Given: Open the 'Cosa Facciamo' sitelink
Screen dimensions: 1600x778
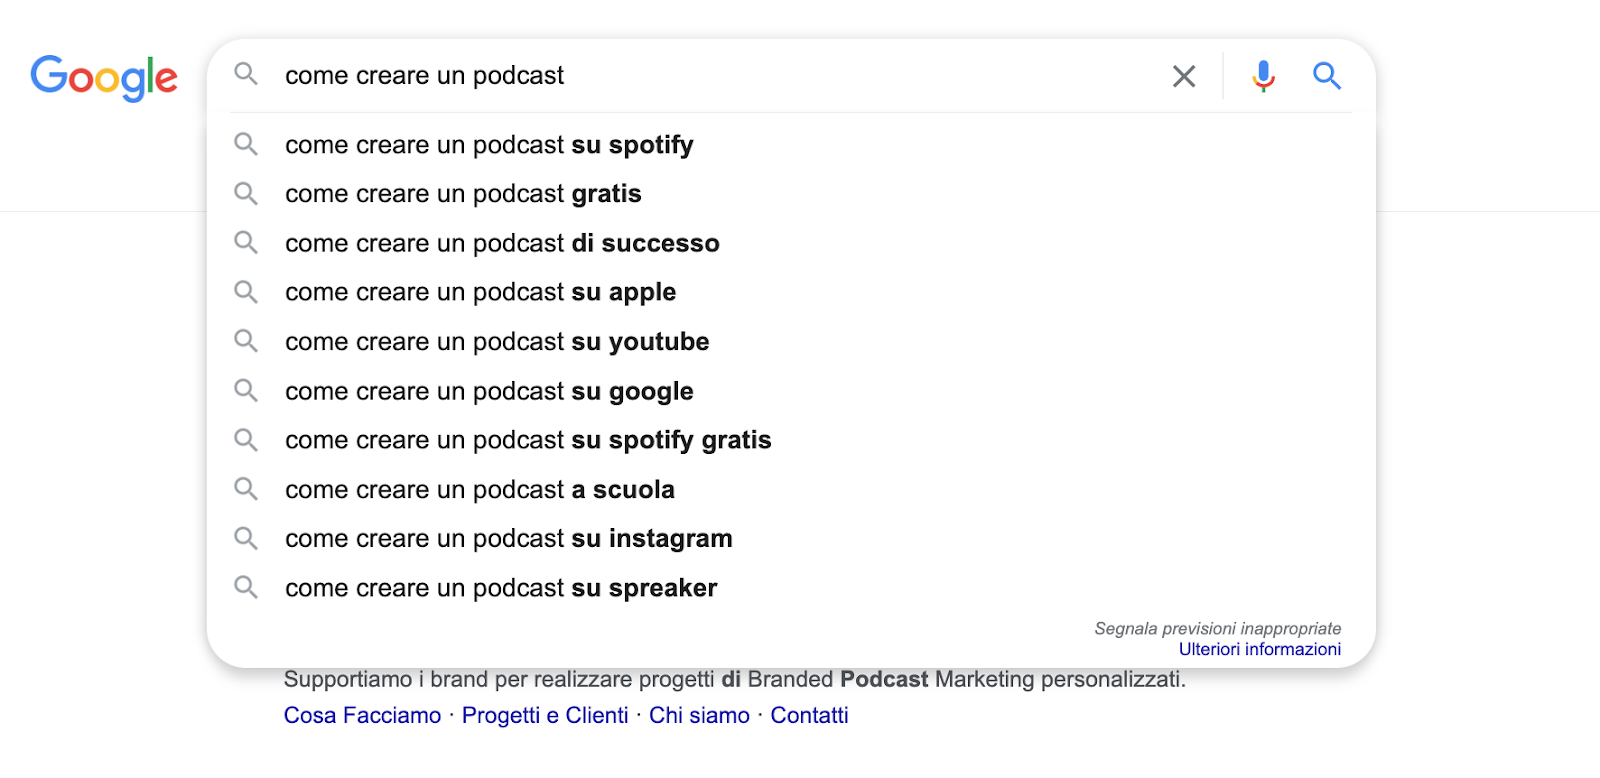Looking at the screenshot, I should 362,715.
